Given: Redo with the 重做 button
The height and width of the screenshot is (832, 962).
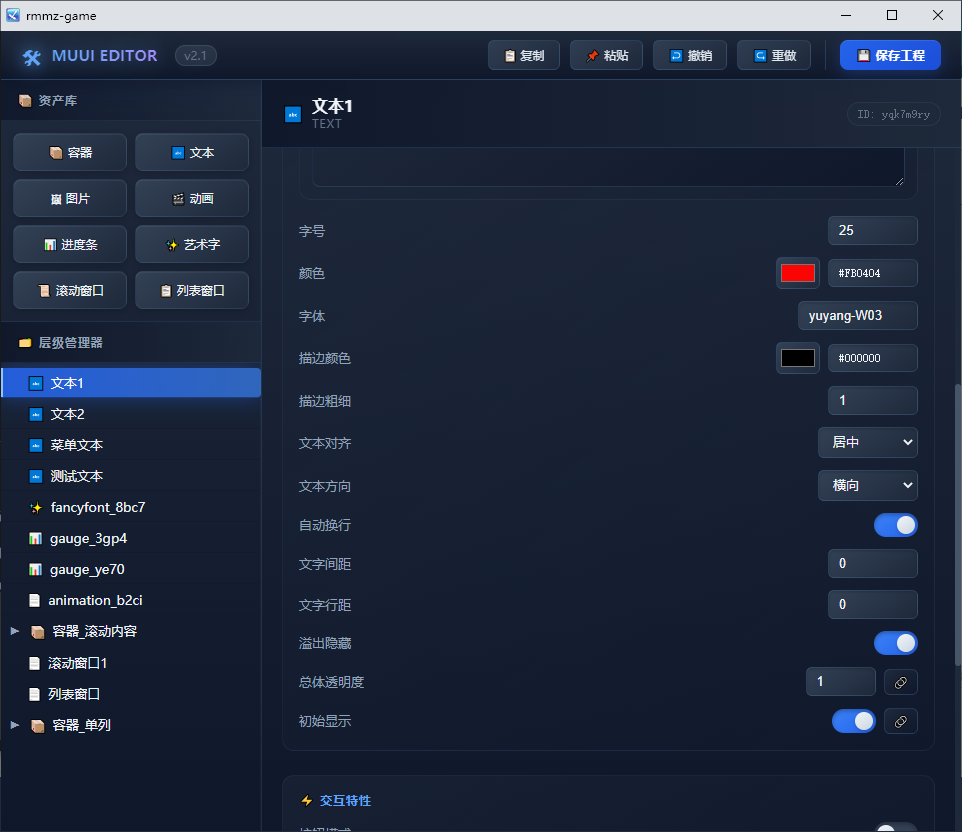Looking at the screenshot, I should click(774, 55).
